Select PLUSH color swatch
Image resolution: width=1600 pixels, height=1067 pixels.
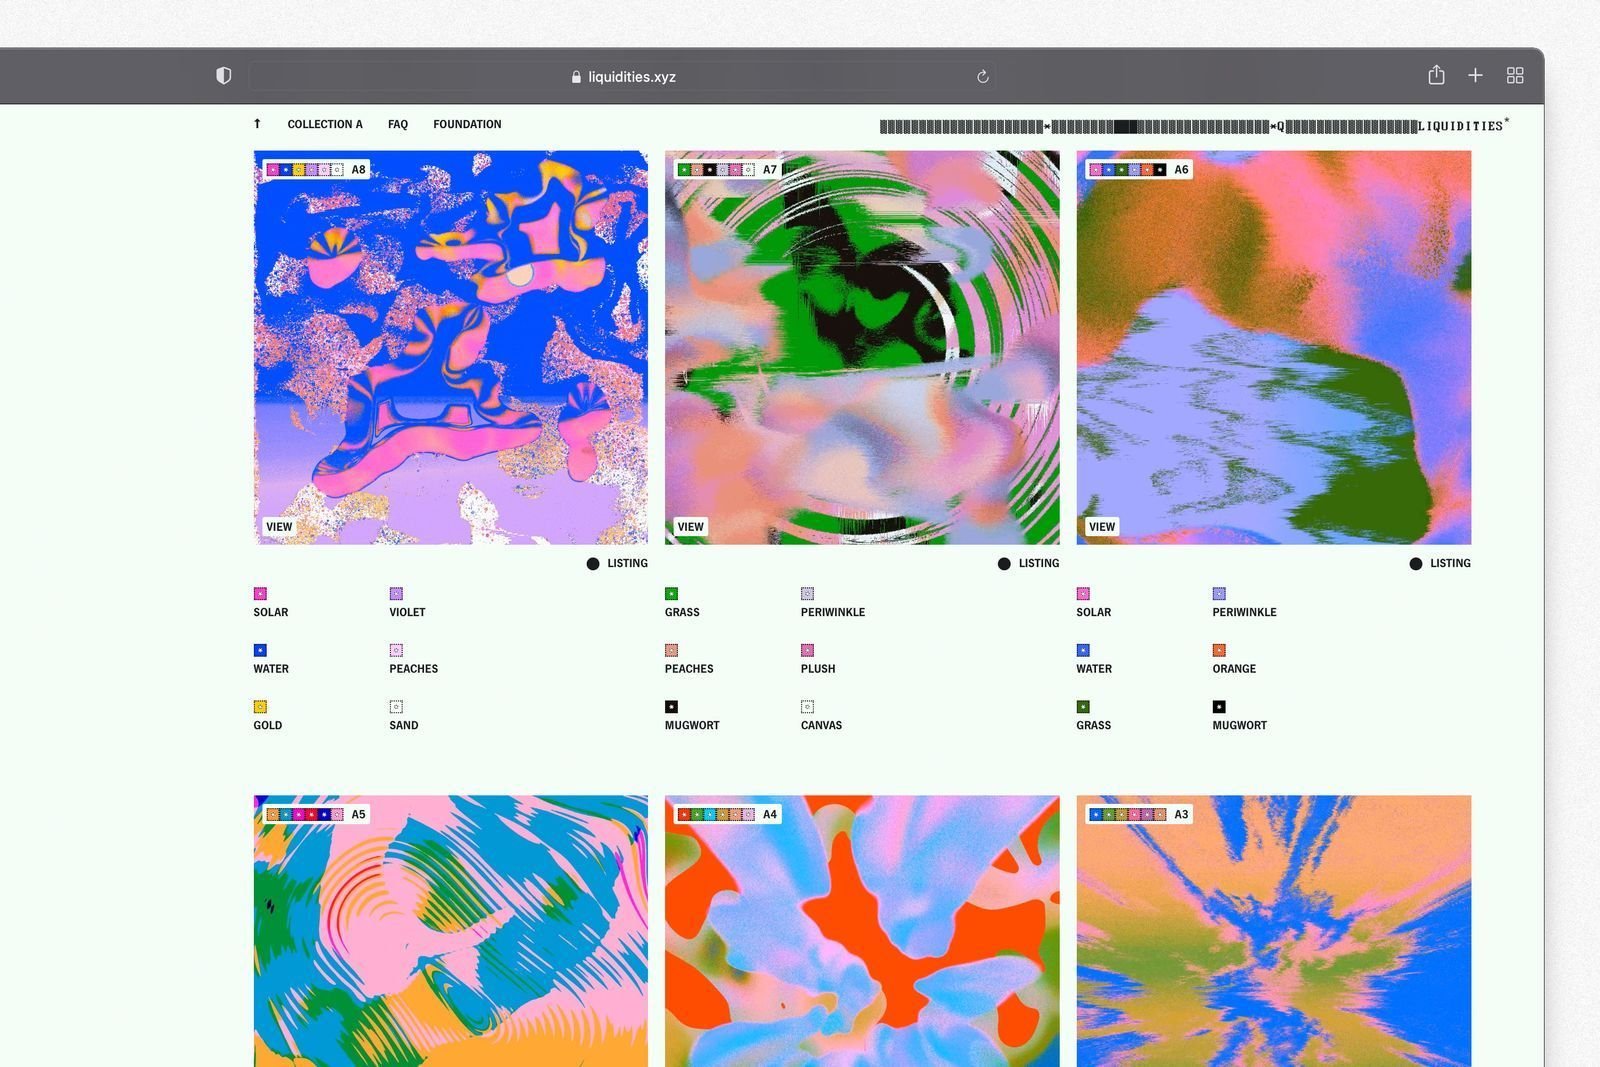point(807,650)
